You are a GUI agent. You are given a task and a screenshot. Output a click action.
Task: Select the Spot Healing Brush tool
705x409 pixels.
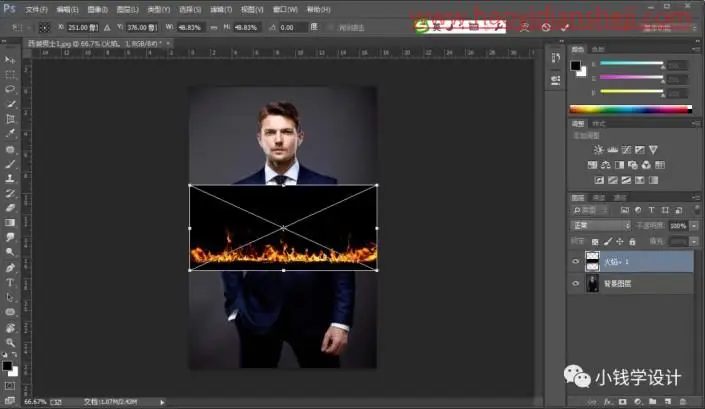tap(10, 149)
